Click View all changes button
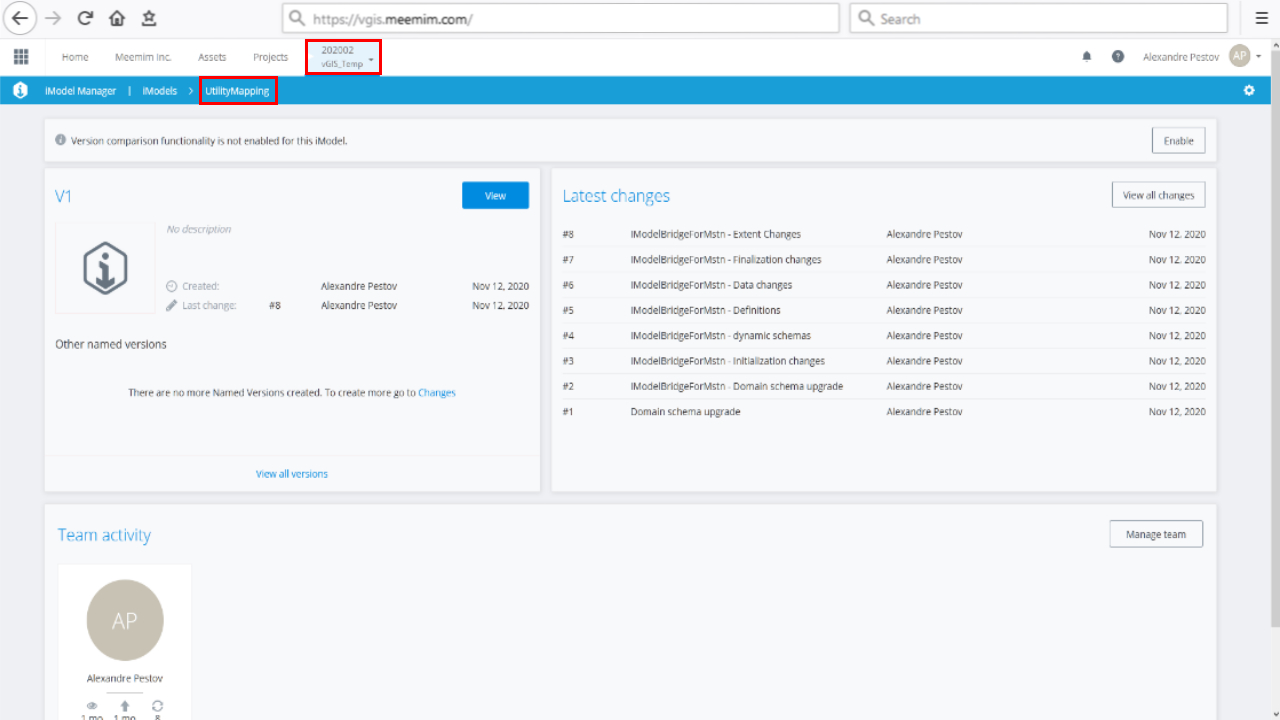The width and height of the screenshot is (1280, 720). (x=1158, y=195)
